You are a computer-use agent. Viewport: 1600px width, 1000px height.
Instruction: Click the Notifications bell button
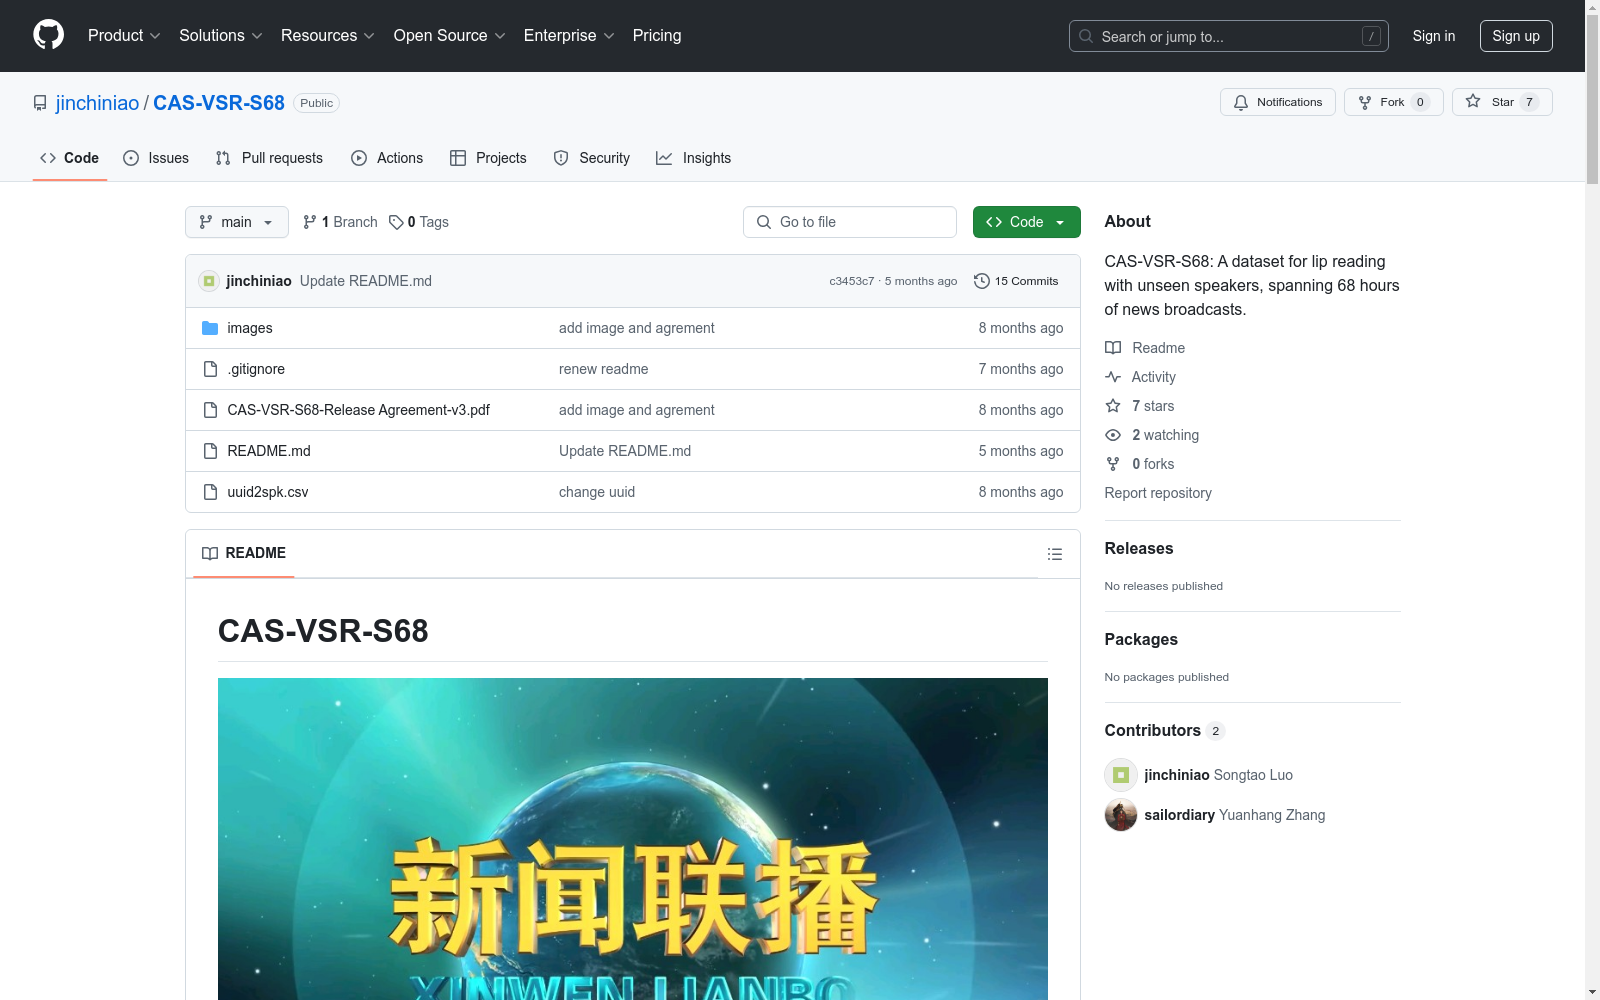click(1277, 102)
